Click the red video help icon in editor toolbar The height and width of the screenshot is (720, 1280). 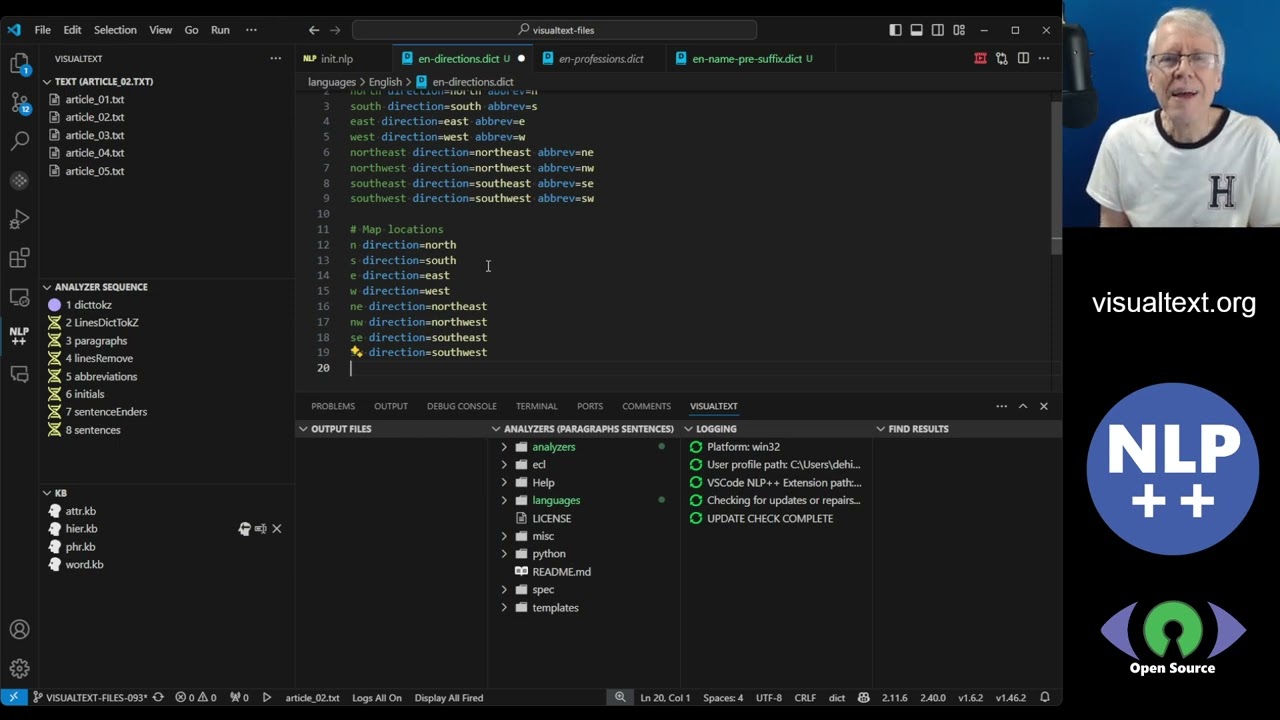980,59
